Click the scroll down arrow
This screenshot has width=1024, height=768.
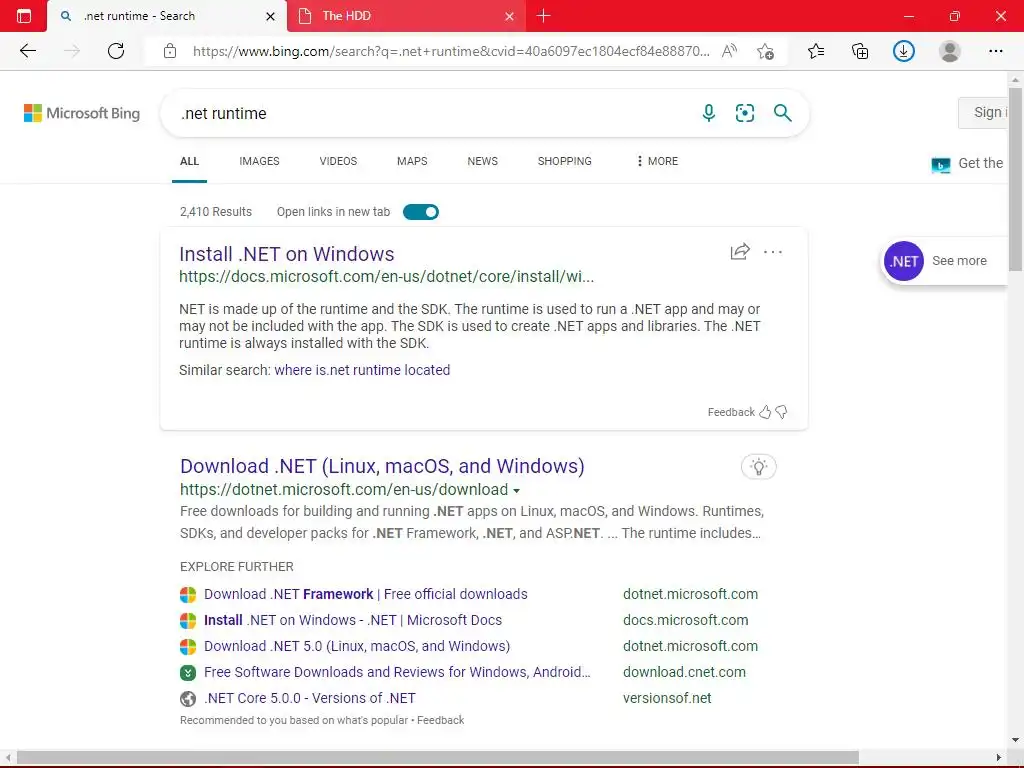pos(1015,740)
